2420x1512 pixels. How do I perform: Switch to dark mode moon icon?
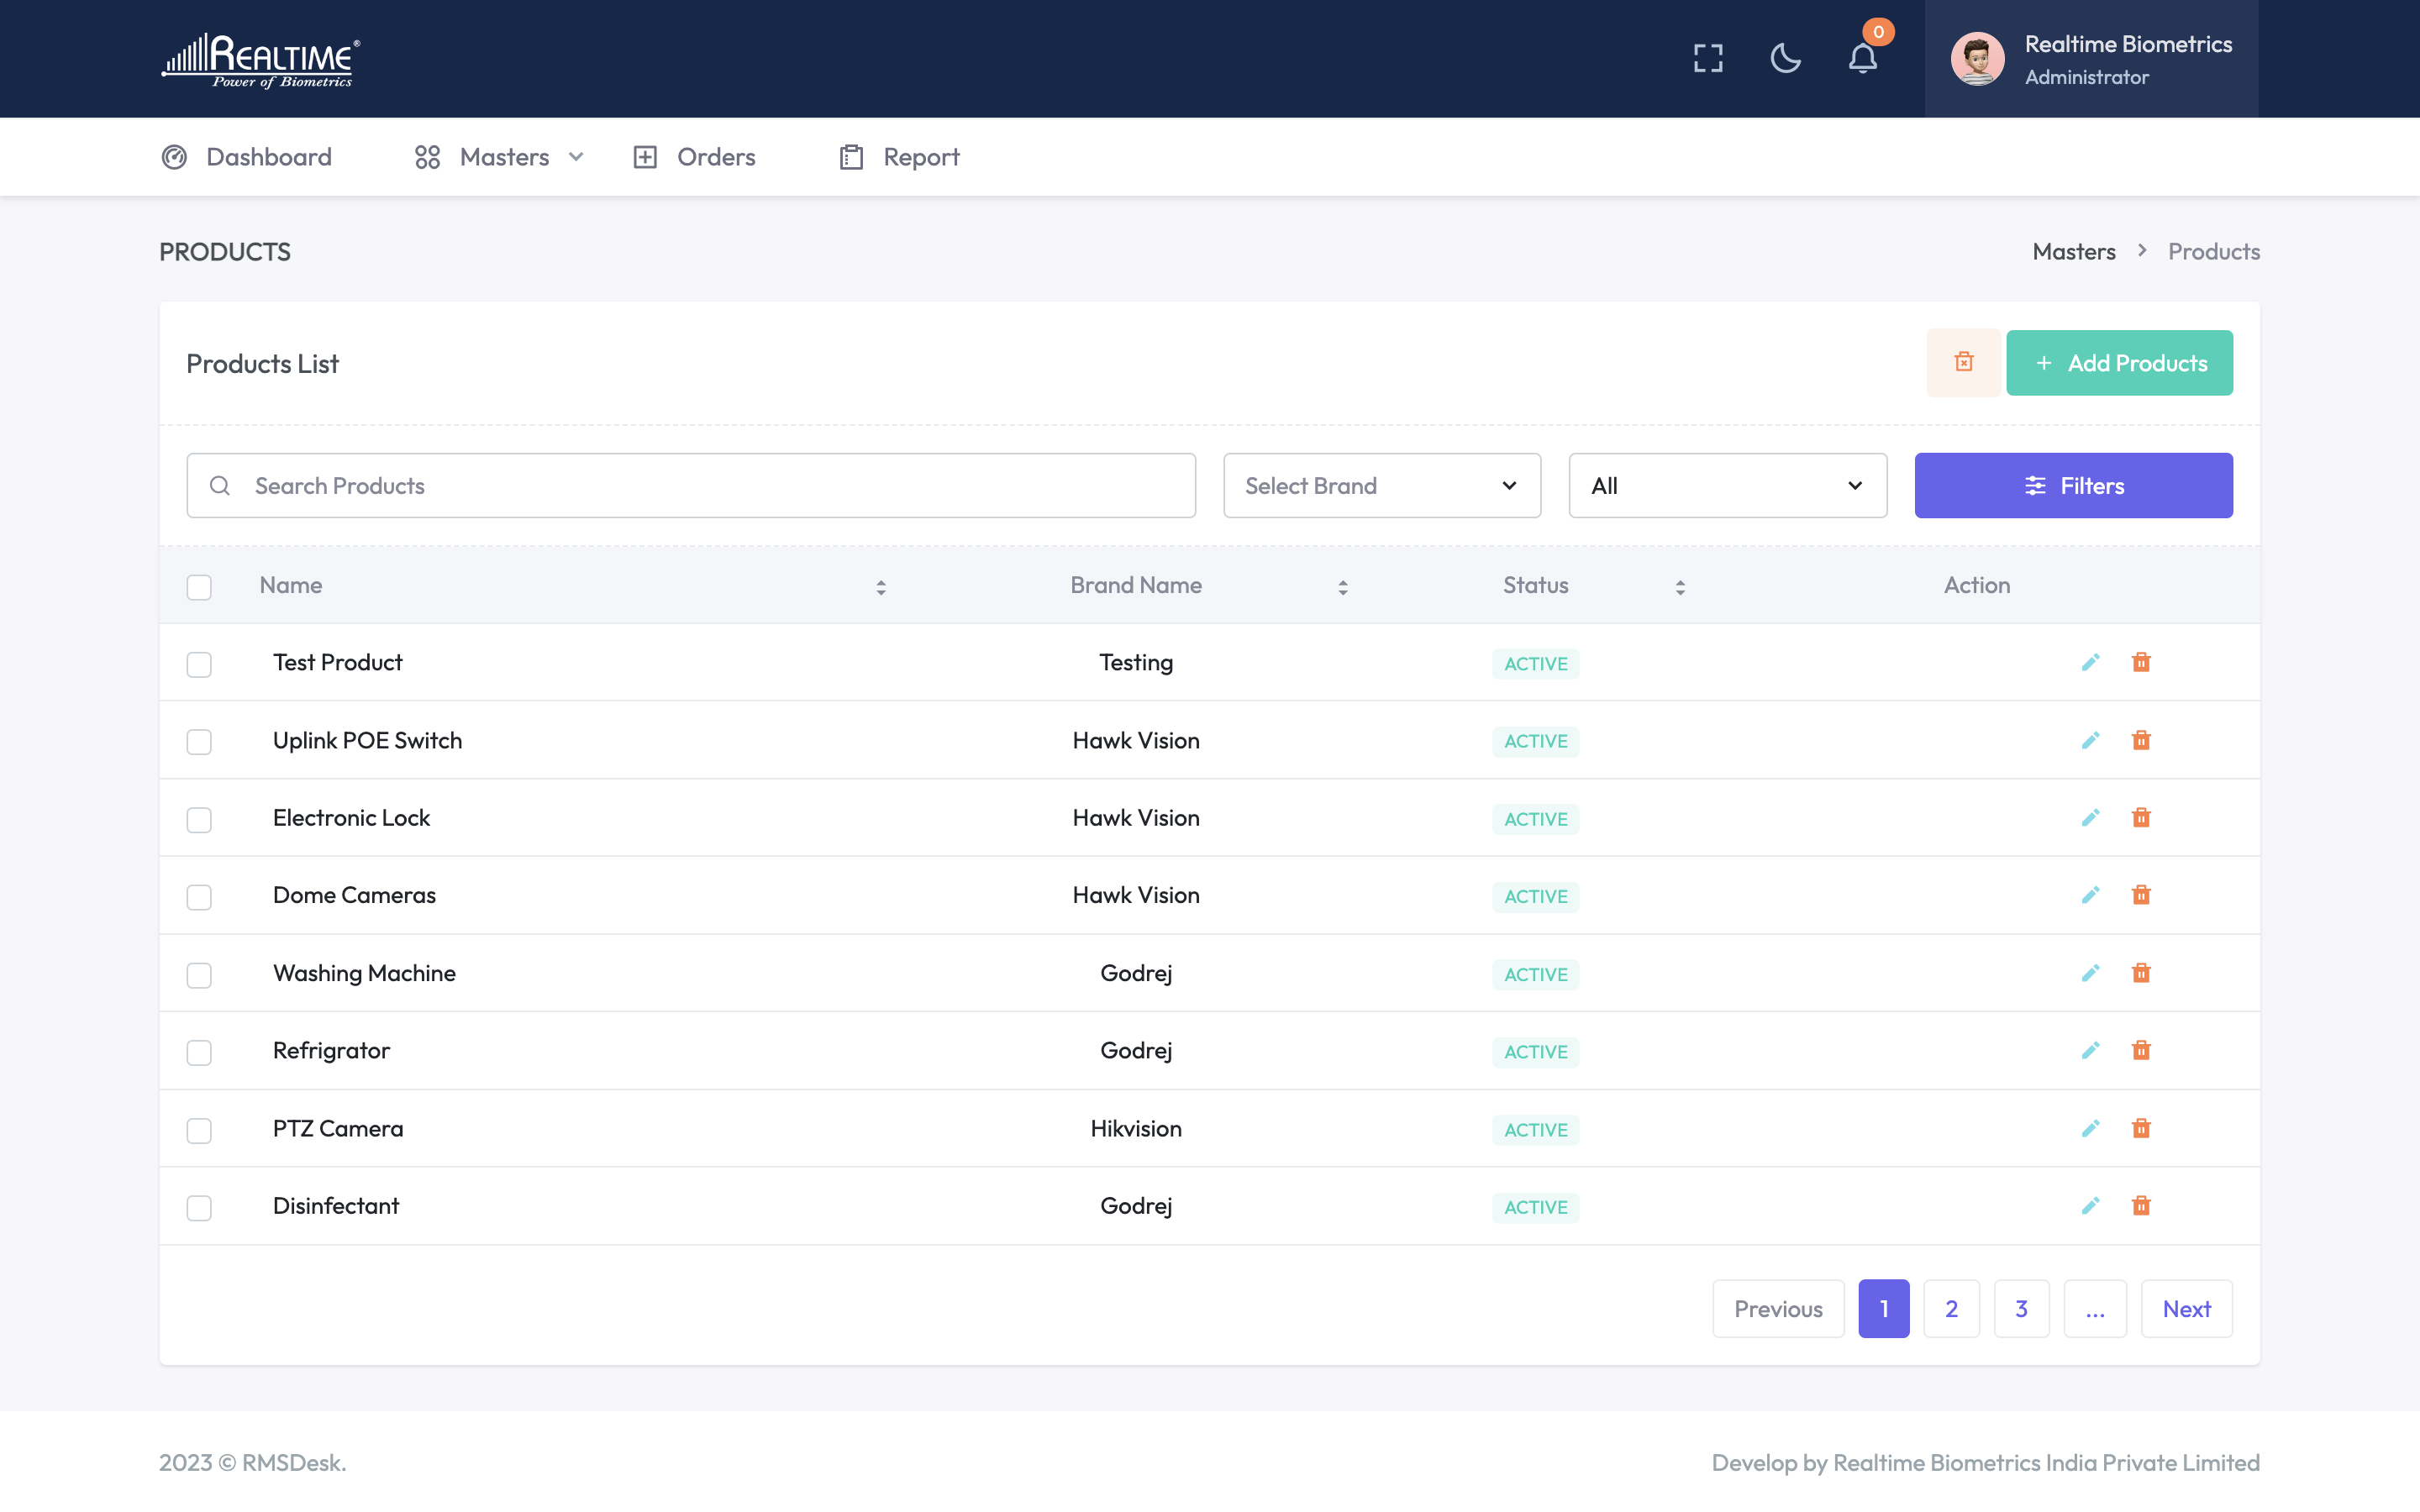pyautogui.click(x=1785, y=58)
